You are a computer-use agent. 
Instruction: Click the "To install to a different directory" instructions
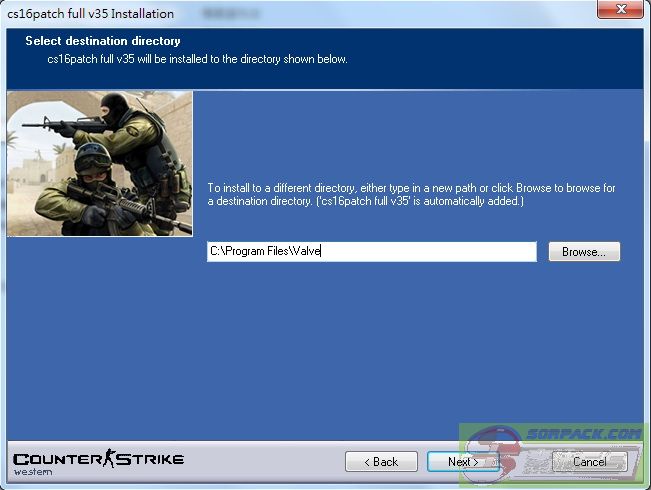[x=411, y=194]
